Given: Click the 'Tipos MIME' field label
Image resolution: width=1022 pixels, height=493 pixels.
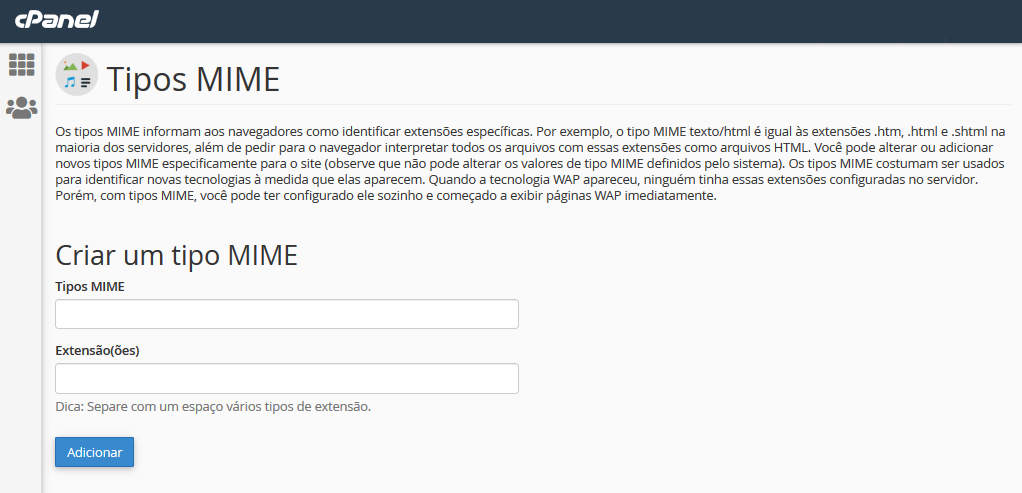Looking at the screenshot, I should (x=90, y=287).
